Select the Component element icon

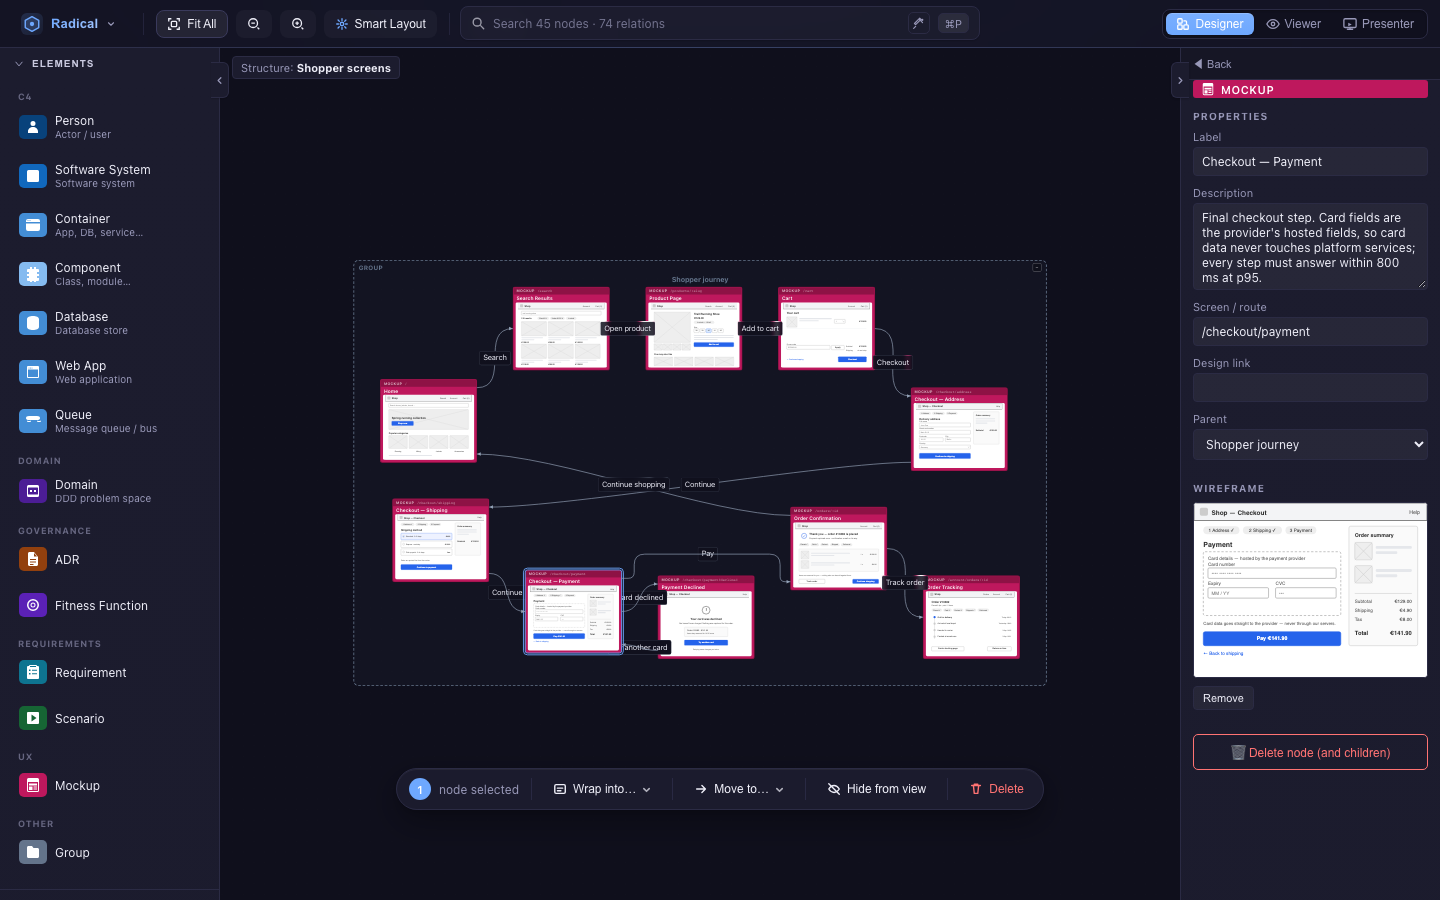(33, 274)
